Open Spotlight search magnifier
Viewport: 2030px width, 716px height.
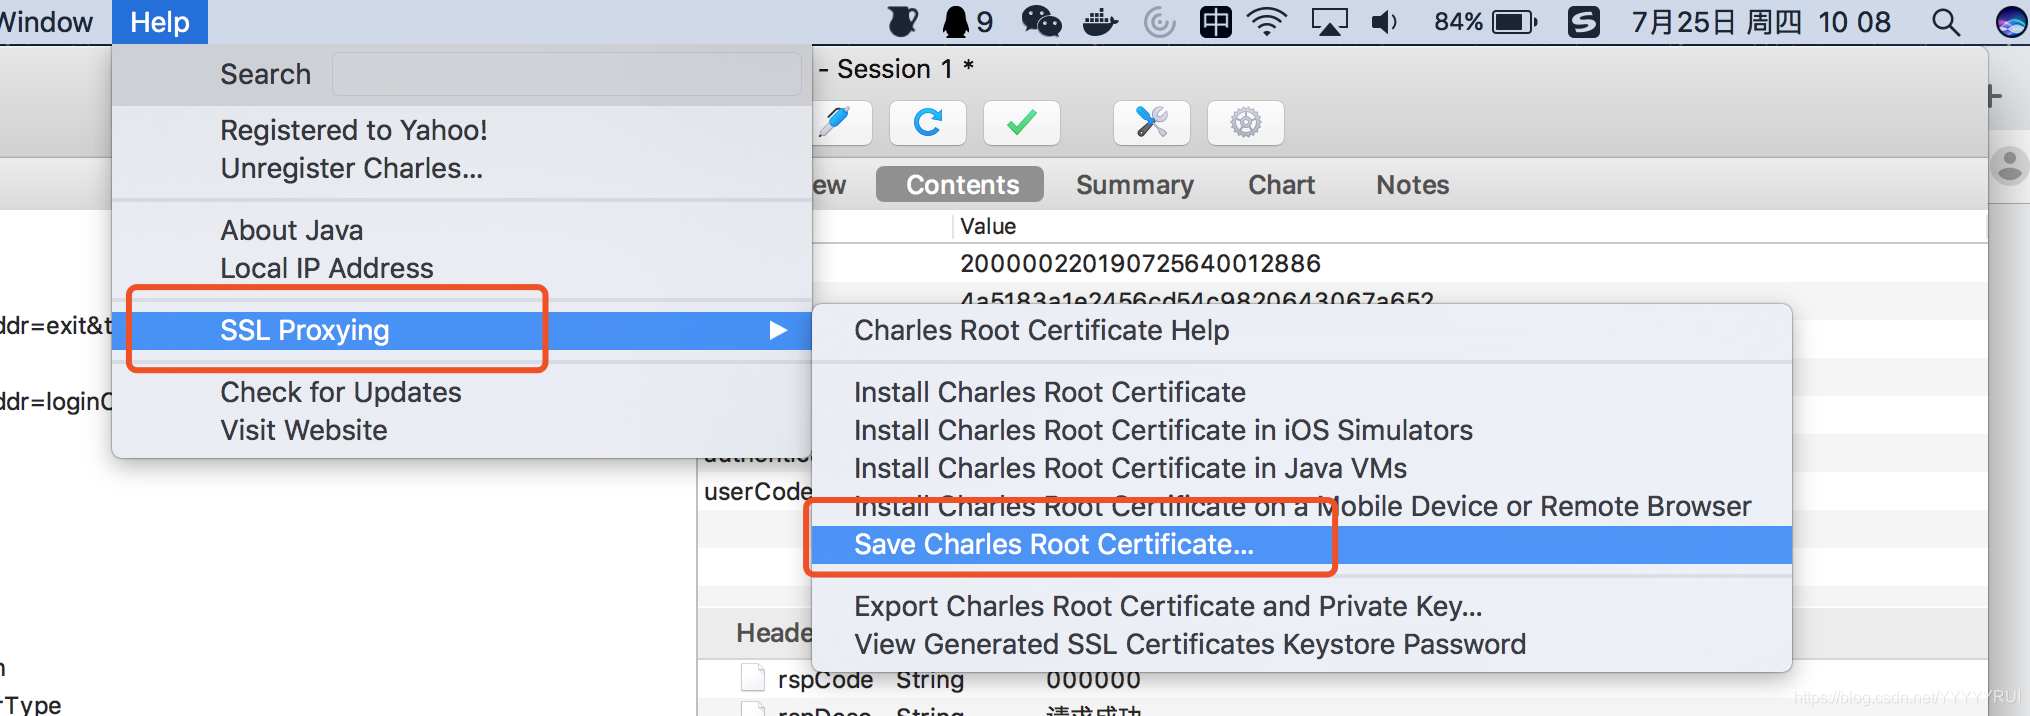pyautogui.click(x=1945, y=22)
